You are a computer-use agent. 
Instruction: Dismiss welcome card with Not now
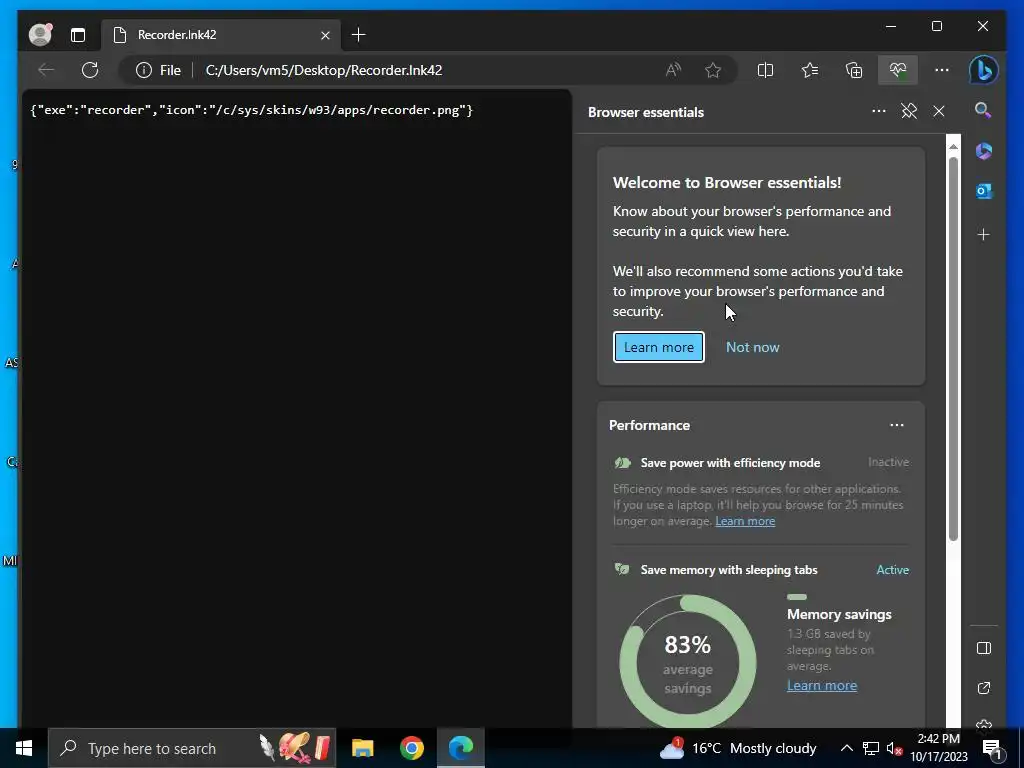click(x=753, y=347)
